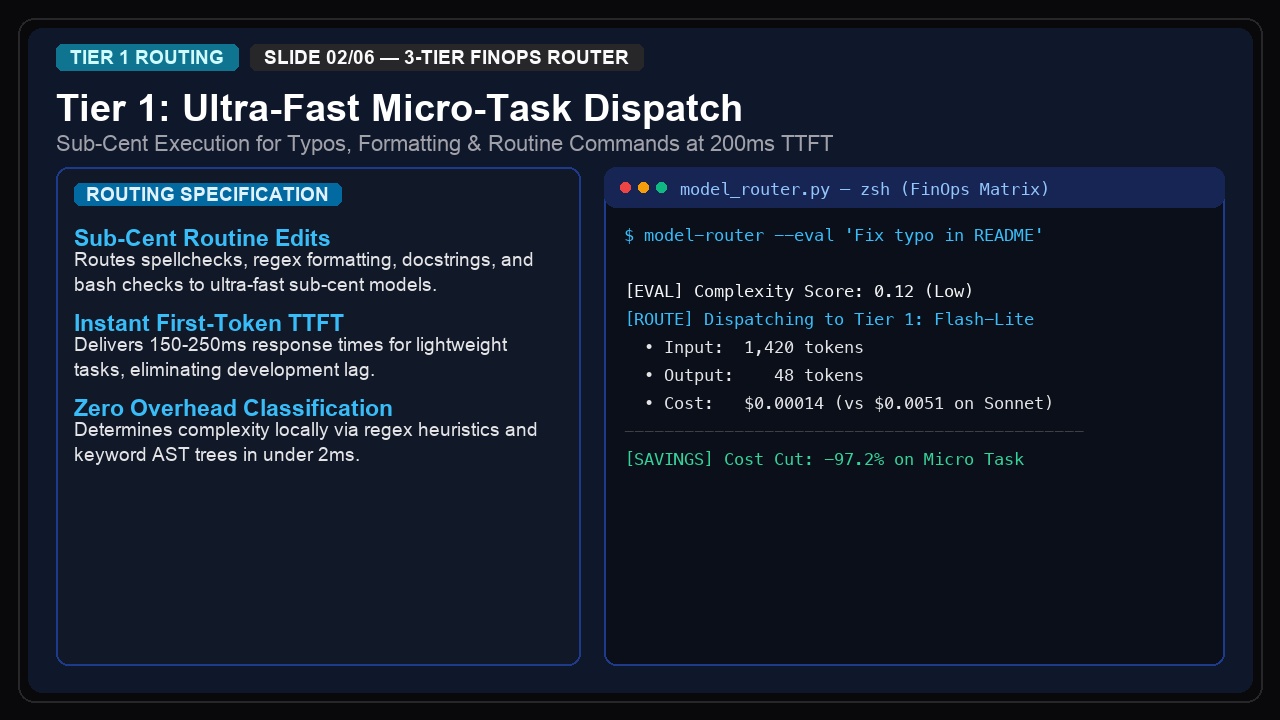Select the line "Delivers 150-250ms response times for lightweight"

[291, 345]
